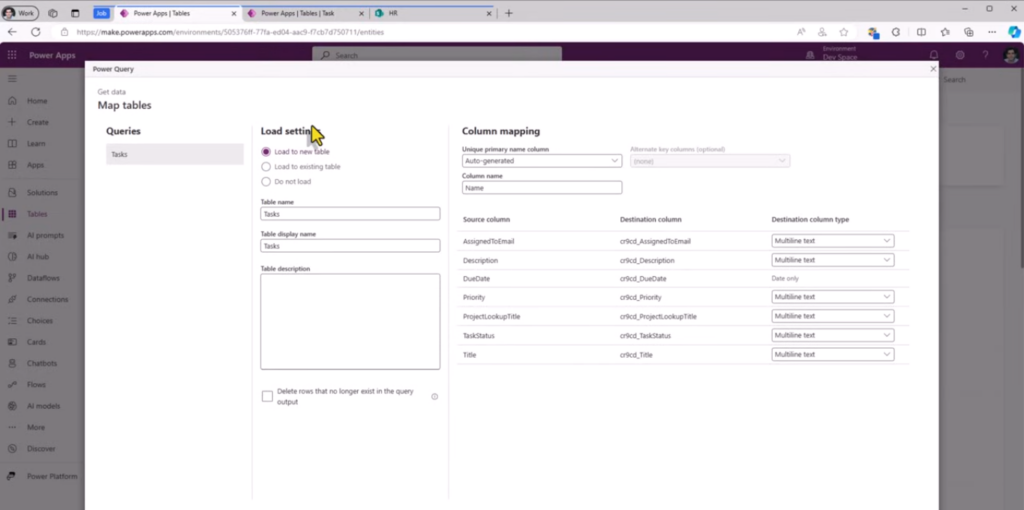Click the AssignedToEmail source column cell

click(488, 241)
